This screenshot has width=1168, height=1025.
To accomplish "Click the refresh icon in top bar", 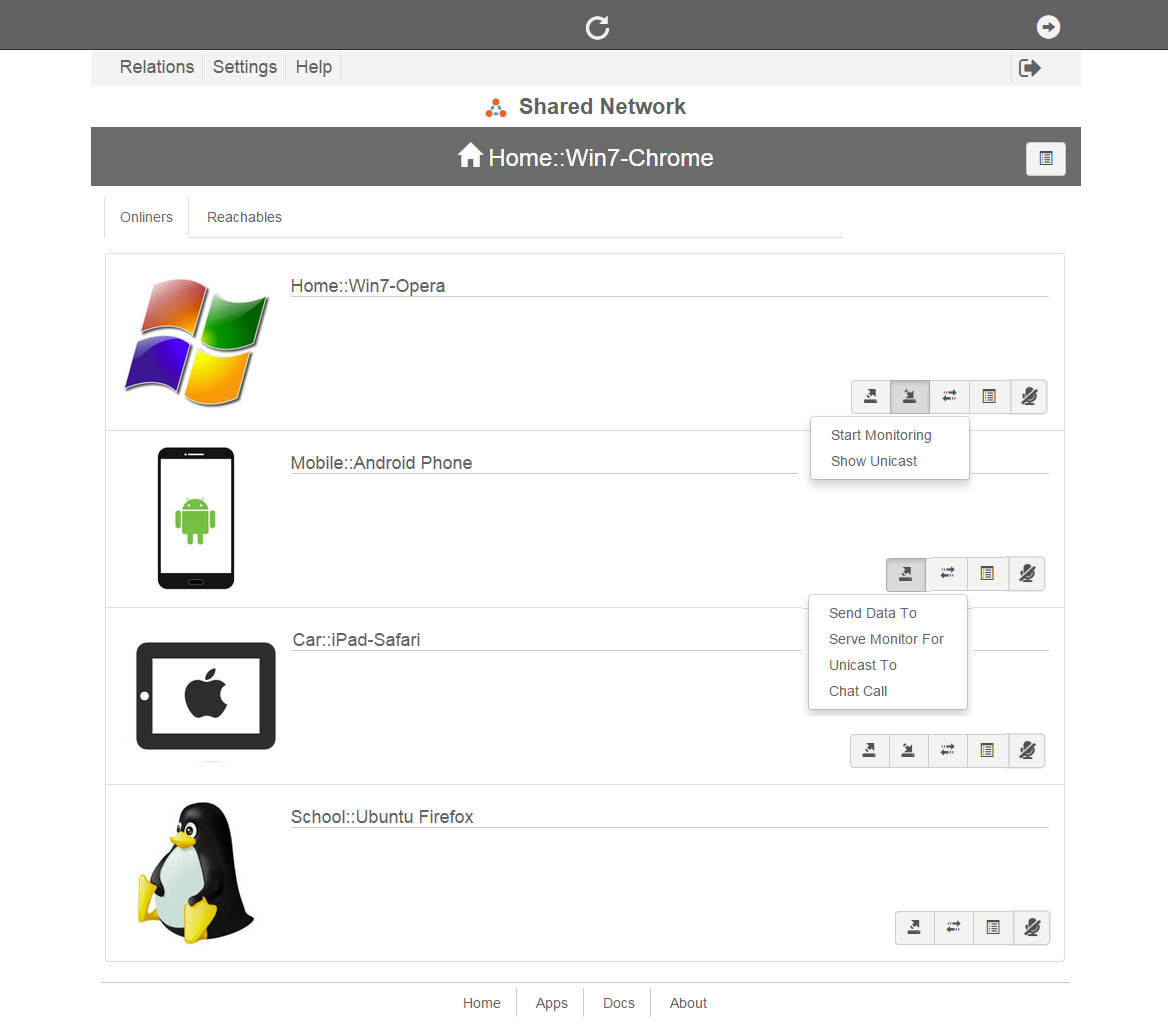I will click(x=597, y=27).
